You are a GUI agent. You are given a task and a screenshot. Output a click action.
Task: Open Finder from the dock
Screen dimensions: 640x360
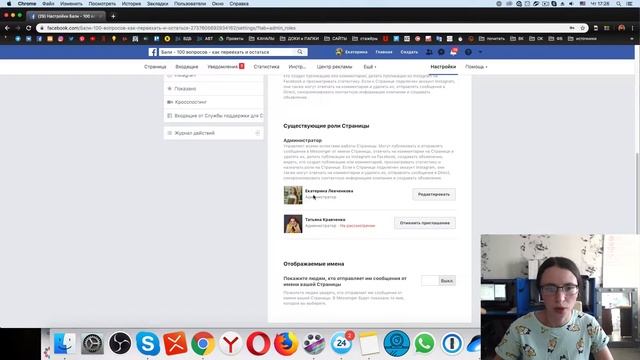pyautogui.click(x=64, y=343)
